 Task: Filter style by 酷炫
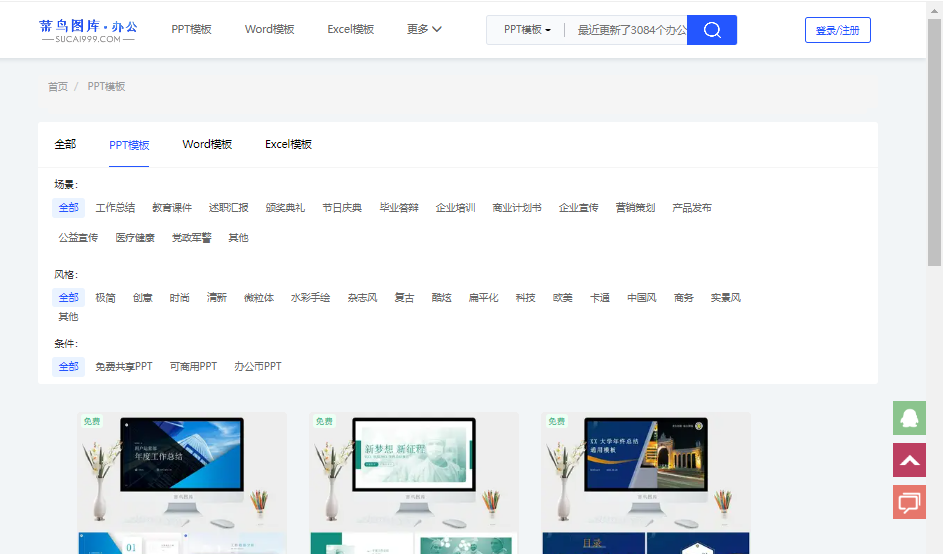point(441,298)
